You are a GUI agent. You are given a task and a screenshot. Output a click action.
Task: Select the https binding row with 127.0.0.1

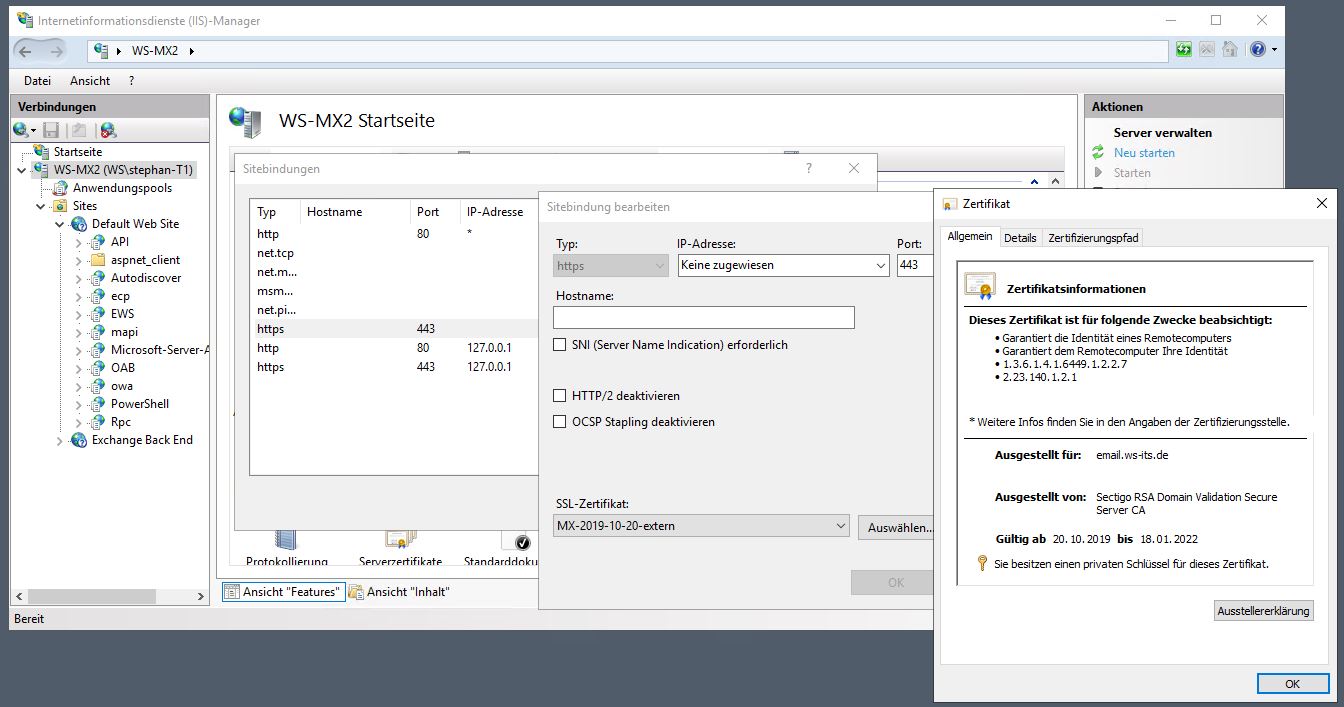click(393, 367)
